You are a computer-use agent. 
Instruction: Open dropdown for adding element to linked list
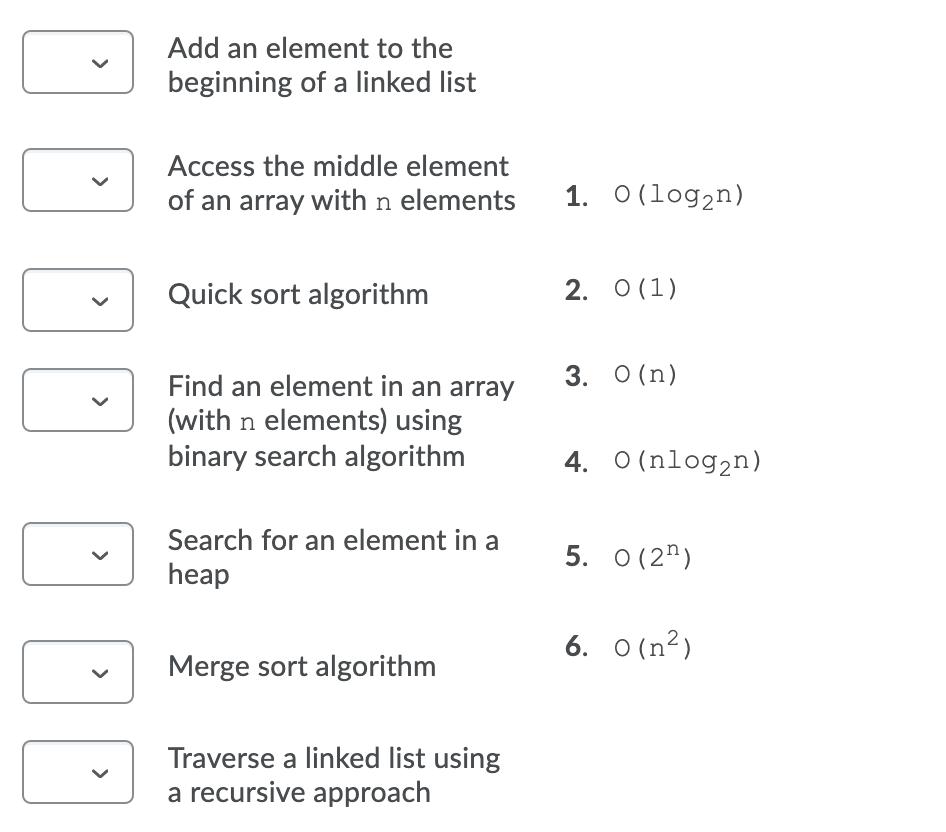tap(78, 62)
